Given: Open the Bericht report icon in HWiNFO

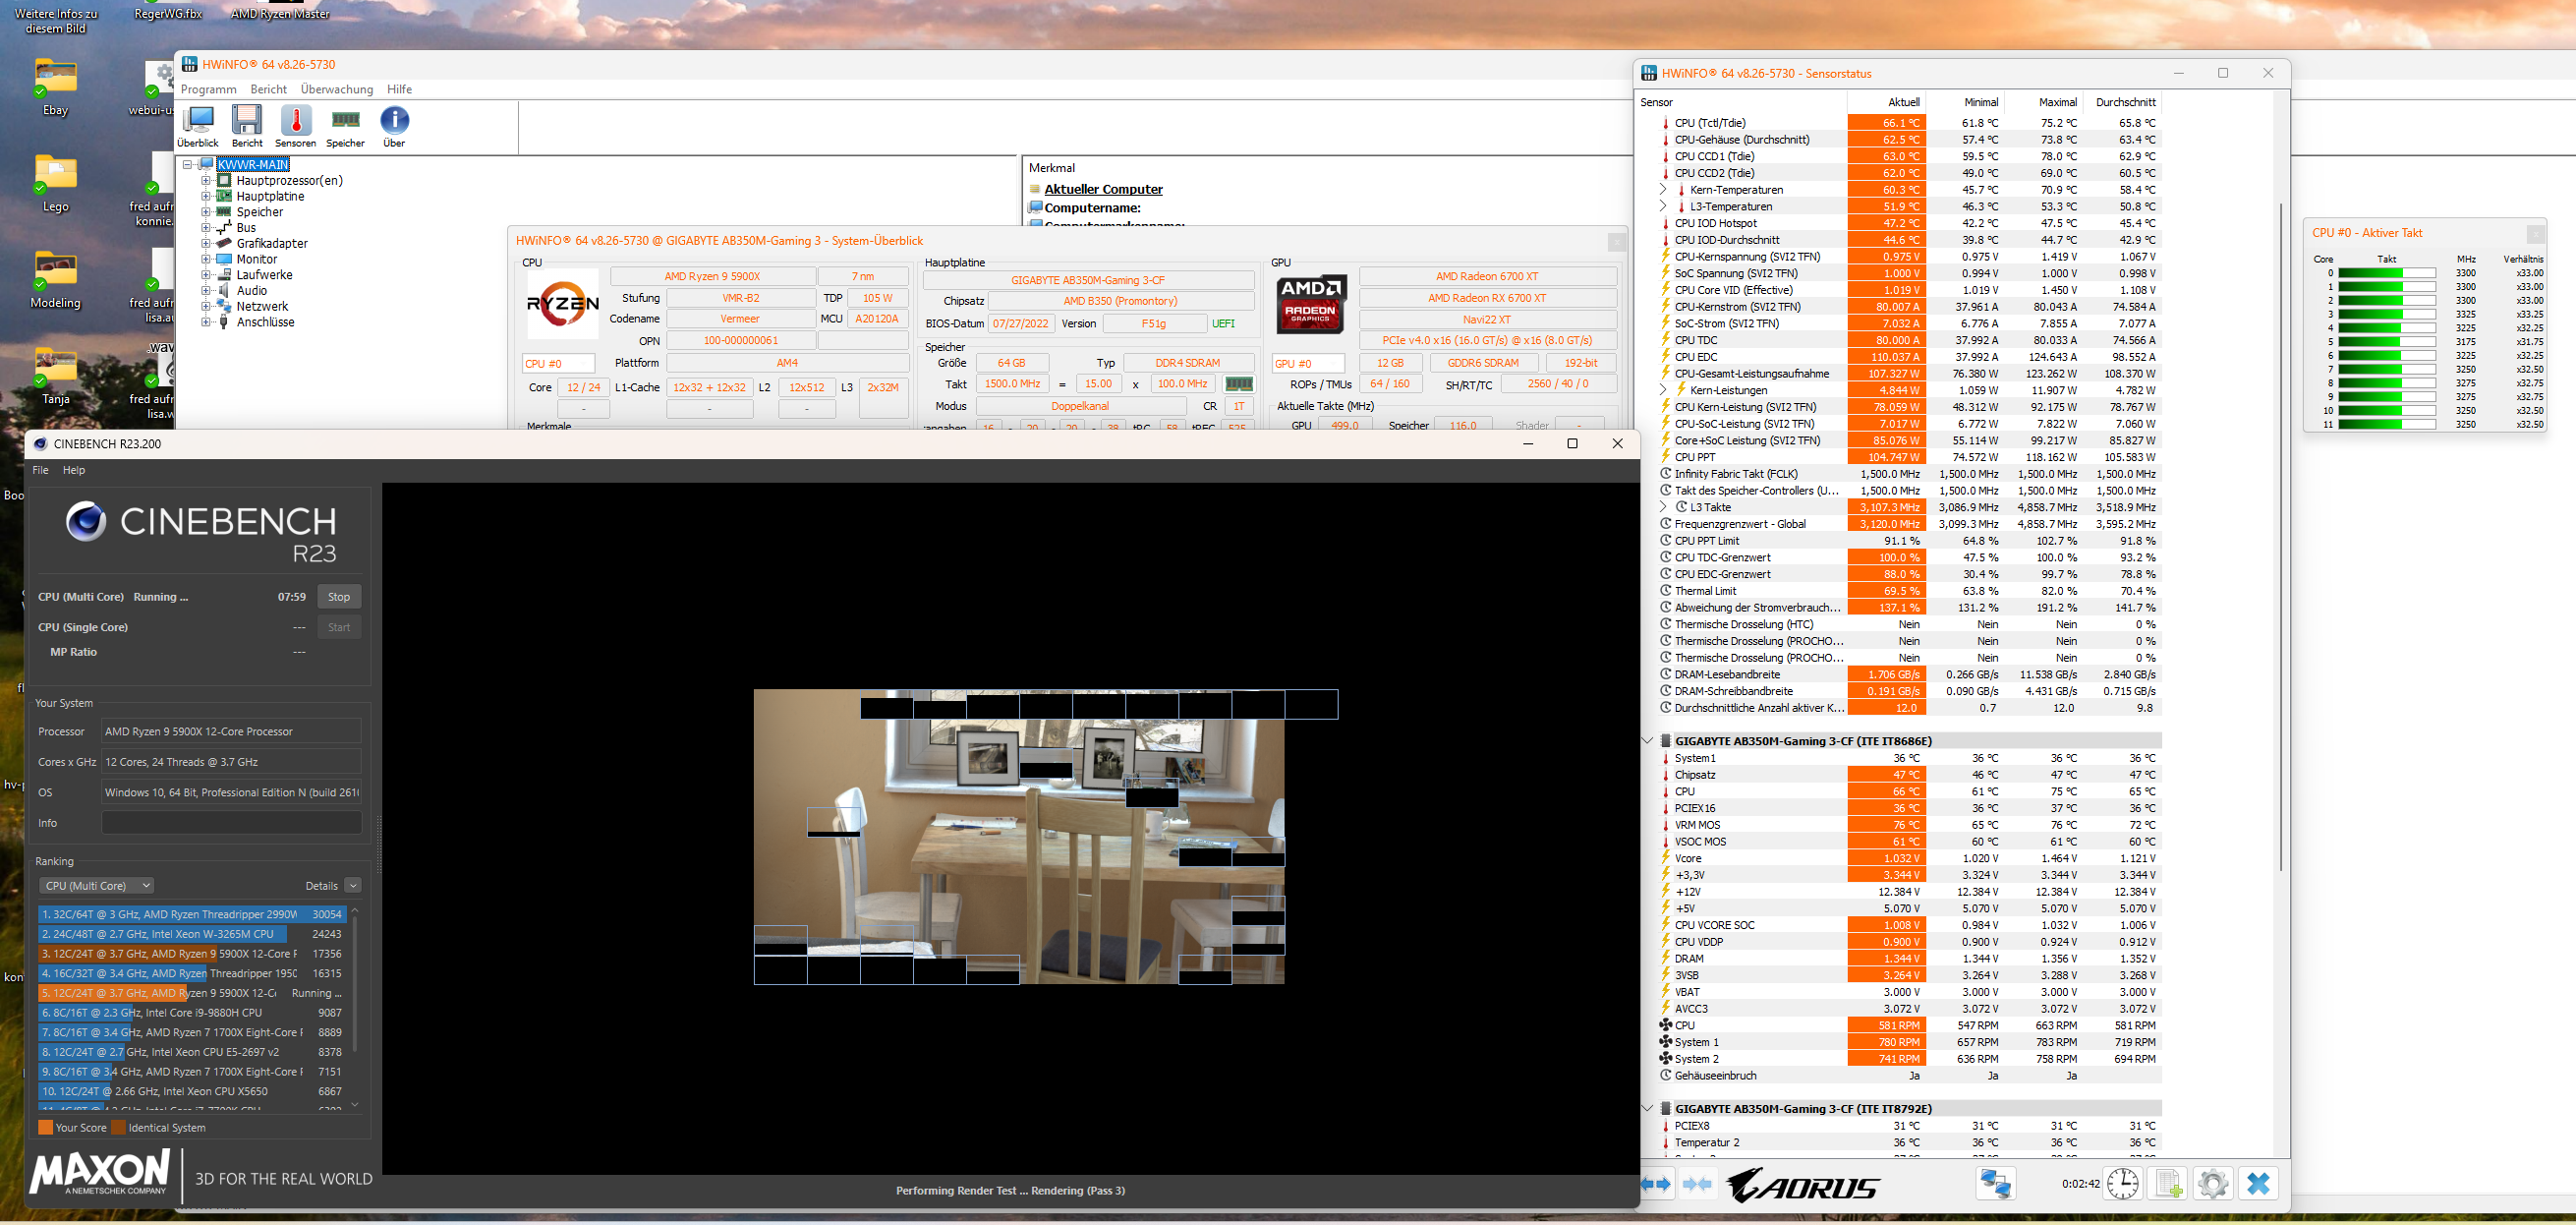Looking at the screenshot, I should (x=247, y=122).
